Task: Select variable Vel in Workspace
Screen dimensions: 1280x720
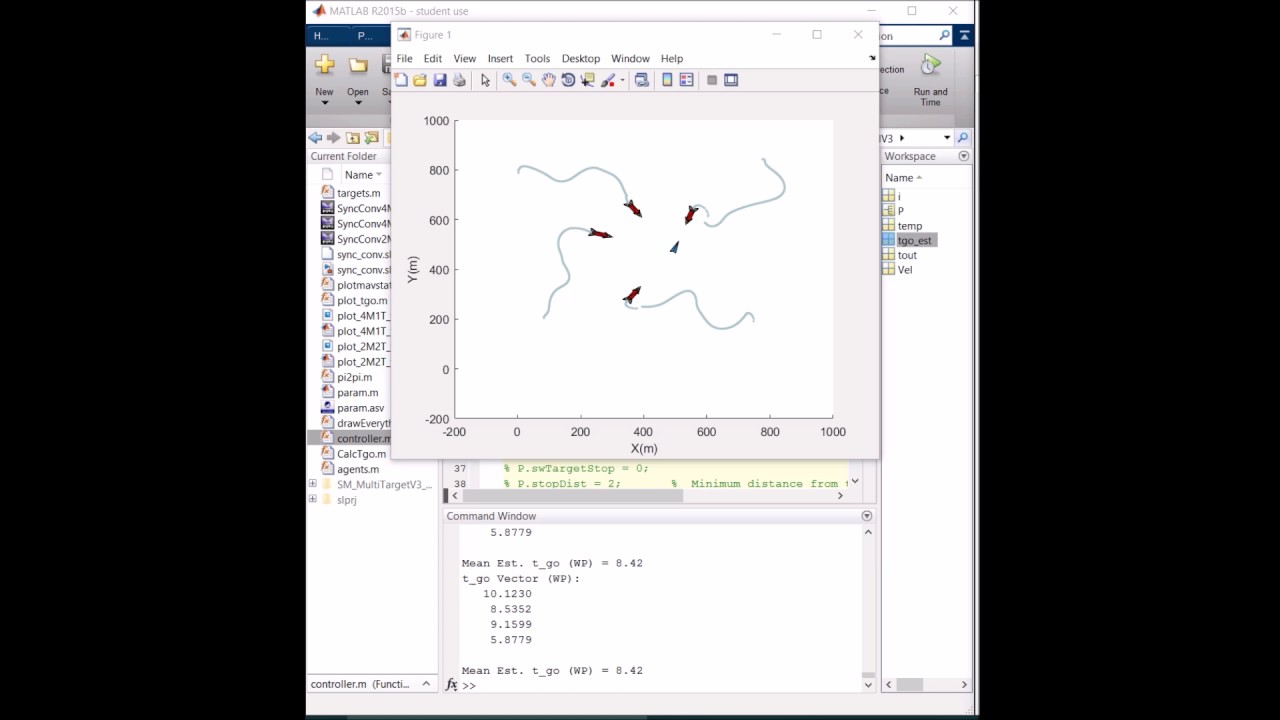Action: 905,269
